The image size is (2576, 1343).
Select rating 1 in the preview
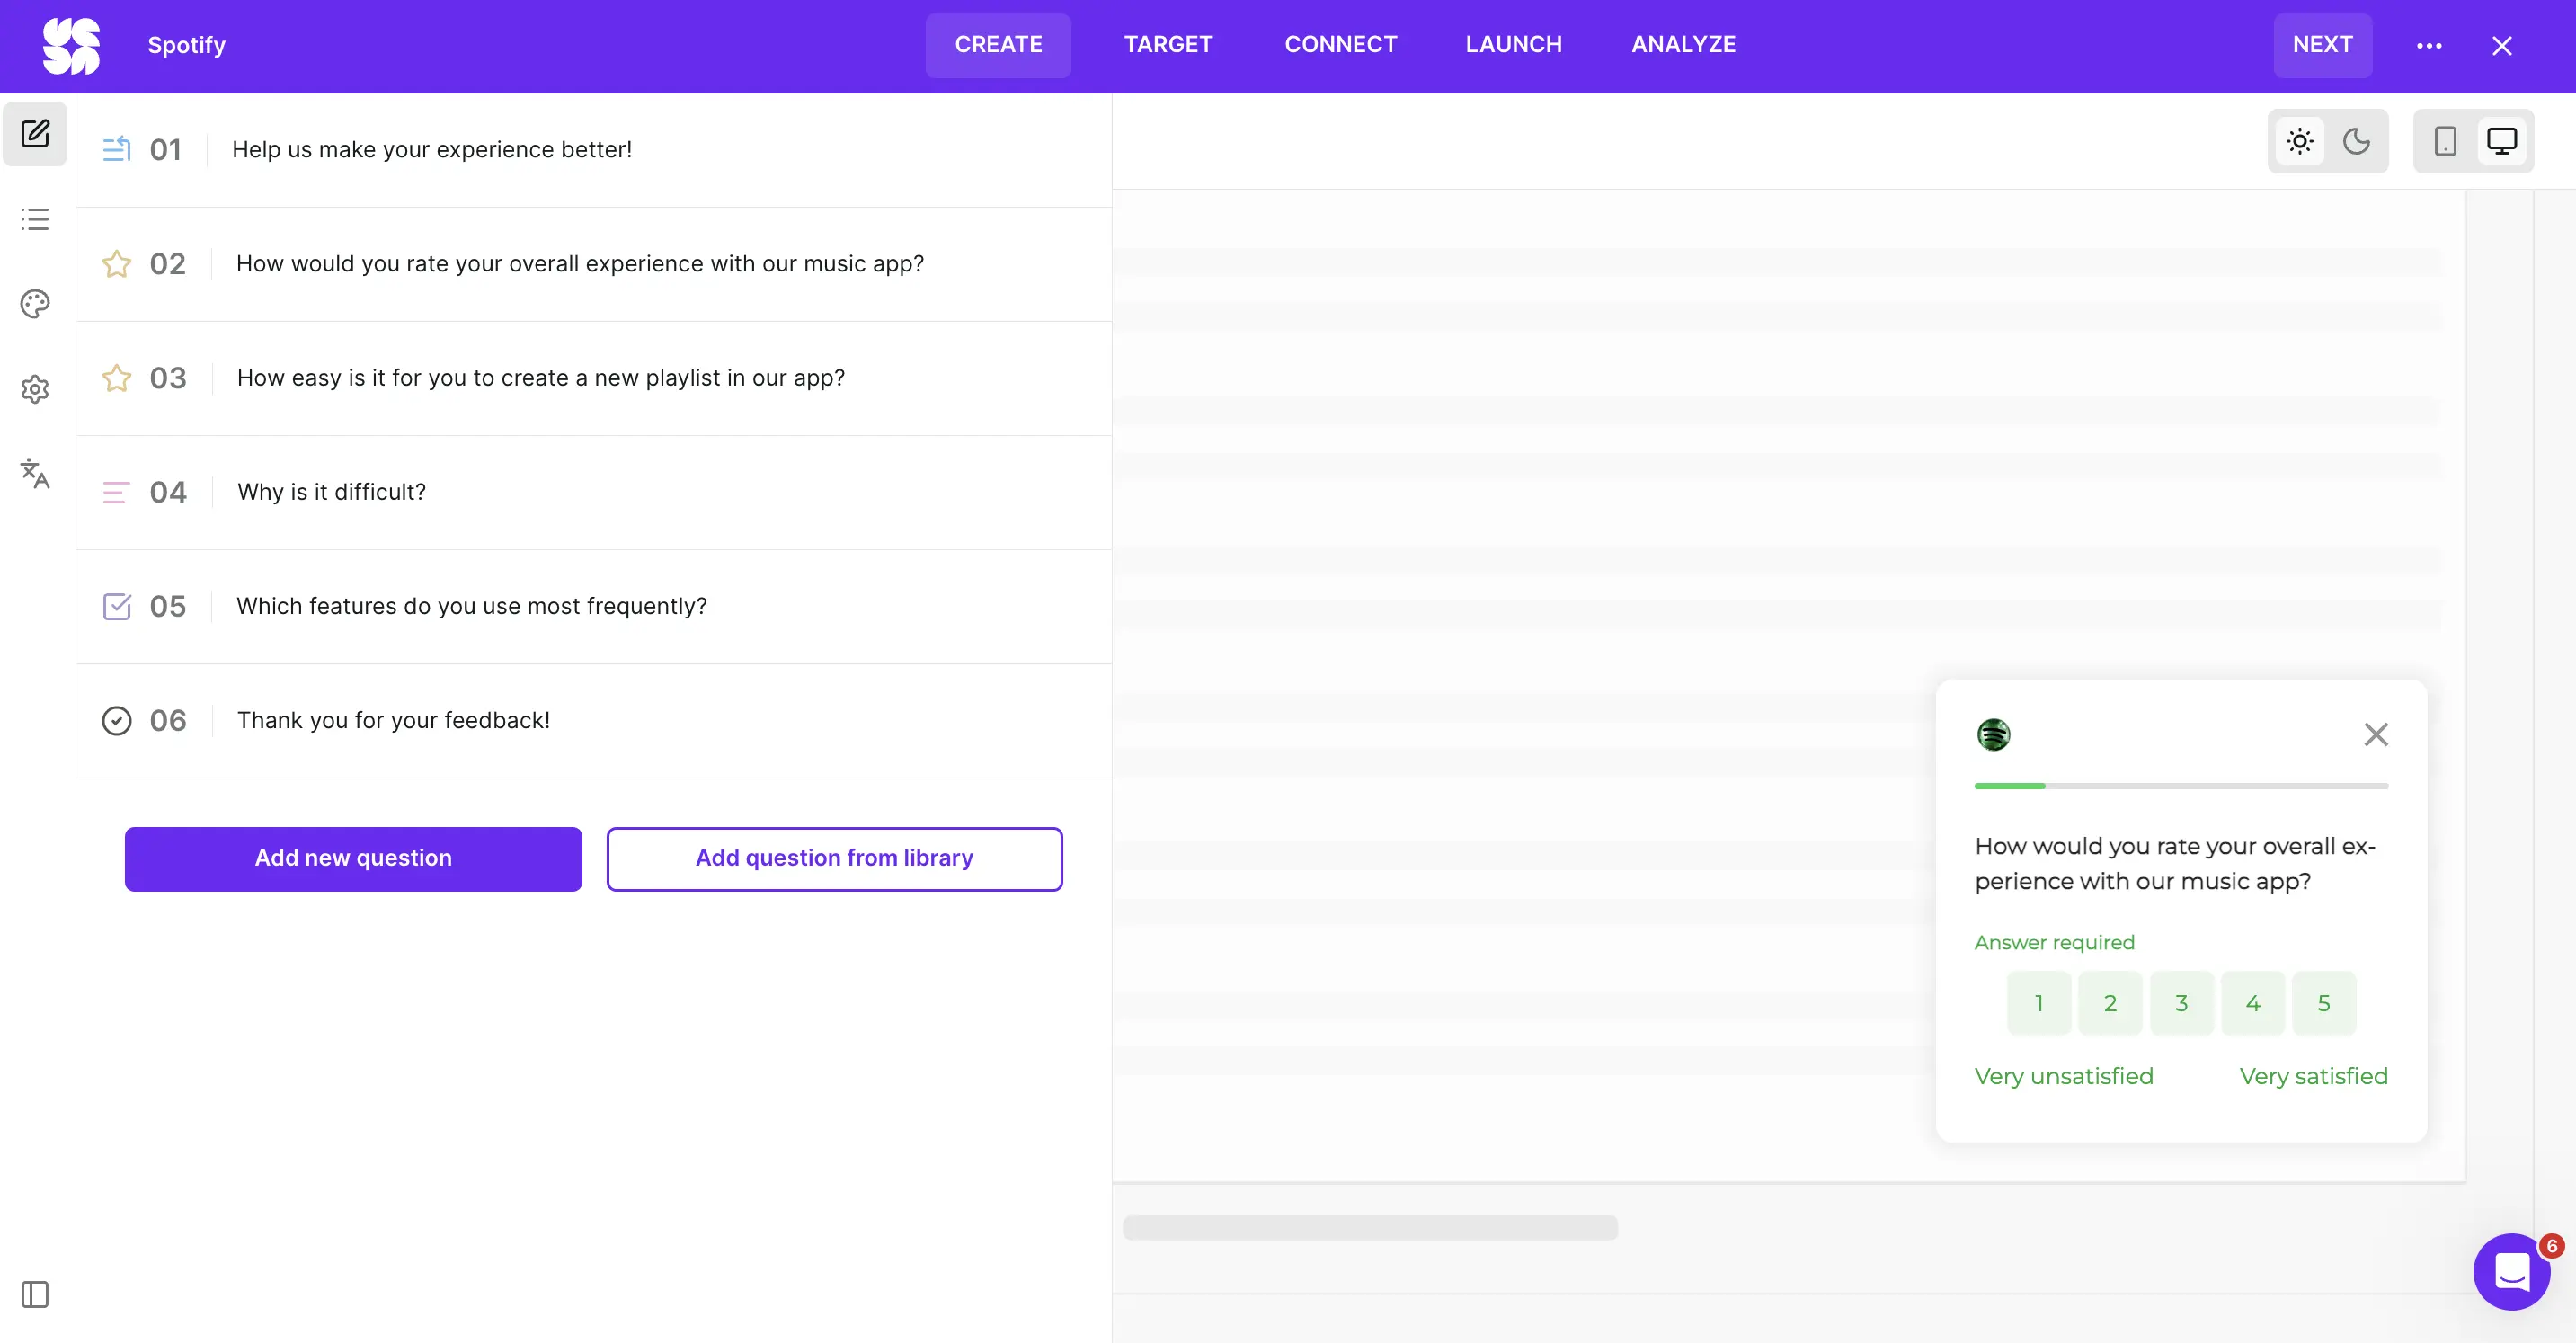2039,1003
